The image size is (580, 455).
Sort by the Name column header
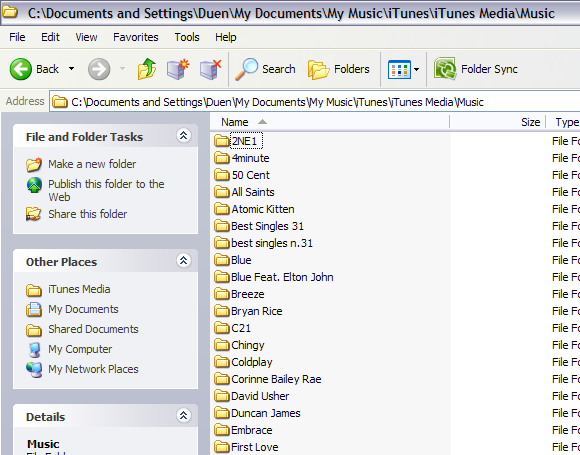tap(329, 122)
